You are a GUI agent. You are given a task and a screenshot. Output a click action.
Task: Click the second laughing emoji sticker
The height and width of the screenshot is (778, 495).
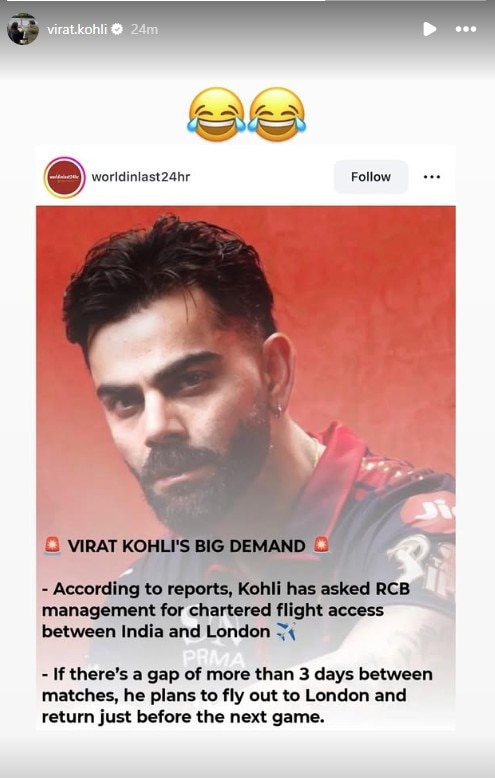pos(277,114)
